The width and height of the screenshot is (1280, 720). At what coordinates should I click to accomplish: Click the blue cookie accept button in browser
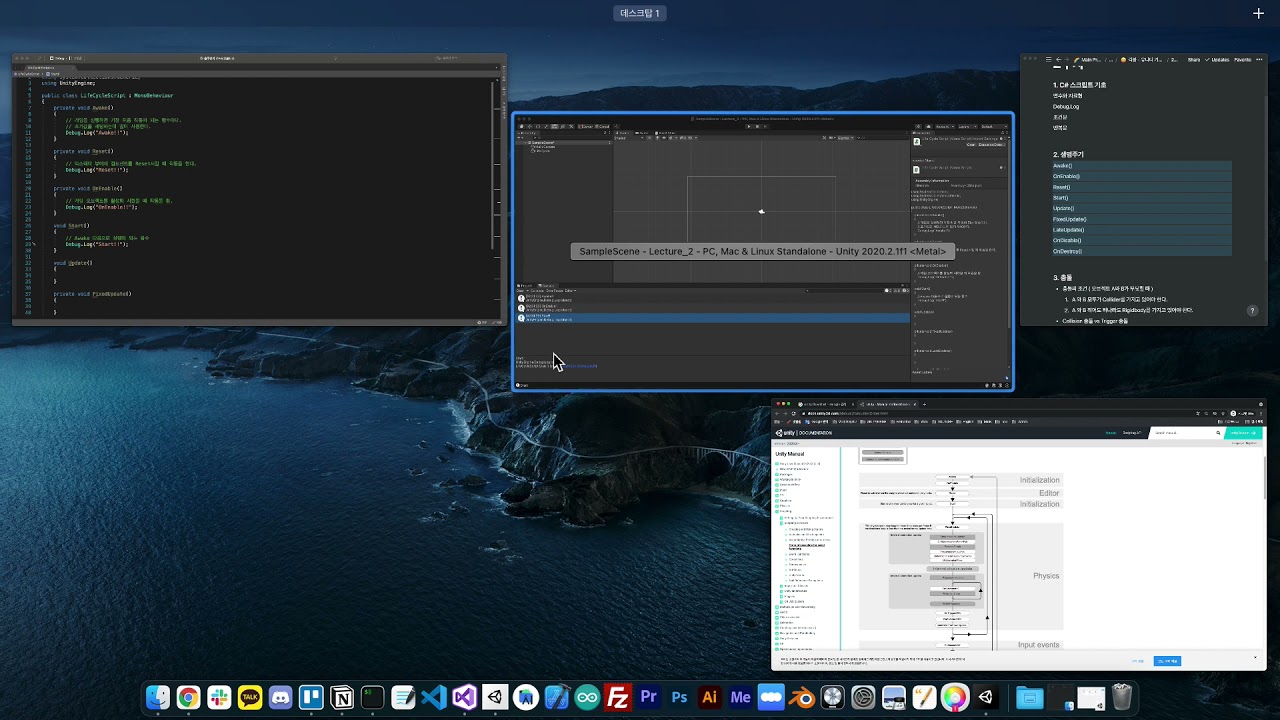1167,661
